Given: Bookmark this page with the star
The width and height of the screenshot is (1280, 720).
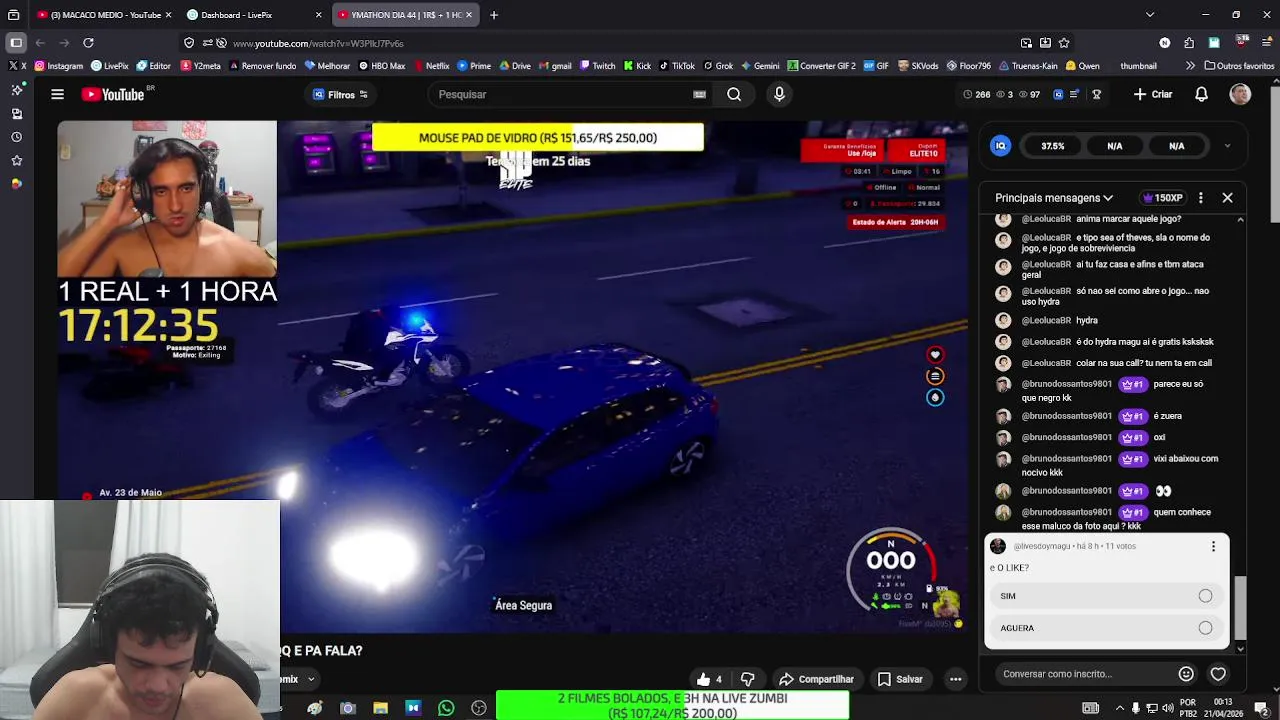Looking at the screenshot, I should tap(1064, 43).
